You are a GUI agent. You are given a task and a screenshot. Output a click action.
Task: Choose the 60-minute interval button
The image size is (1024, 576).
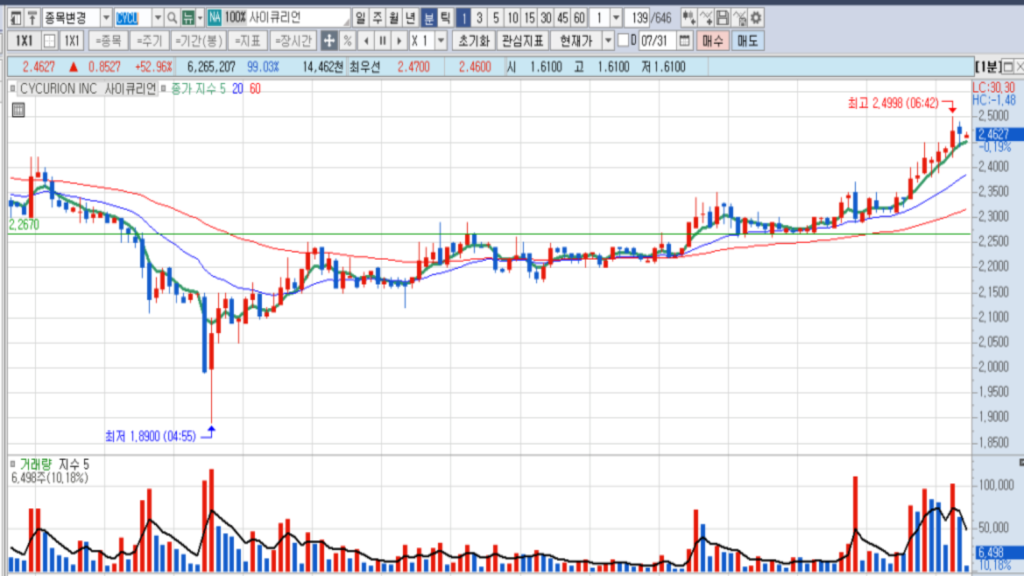click(579, 18)
